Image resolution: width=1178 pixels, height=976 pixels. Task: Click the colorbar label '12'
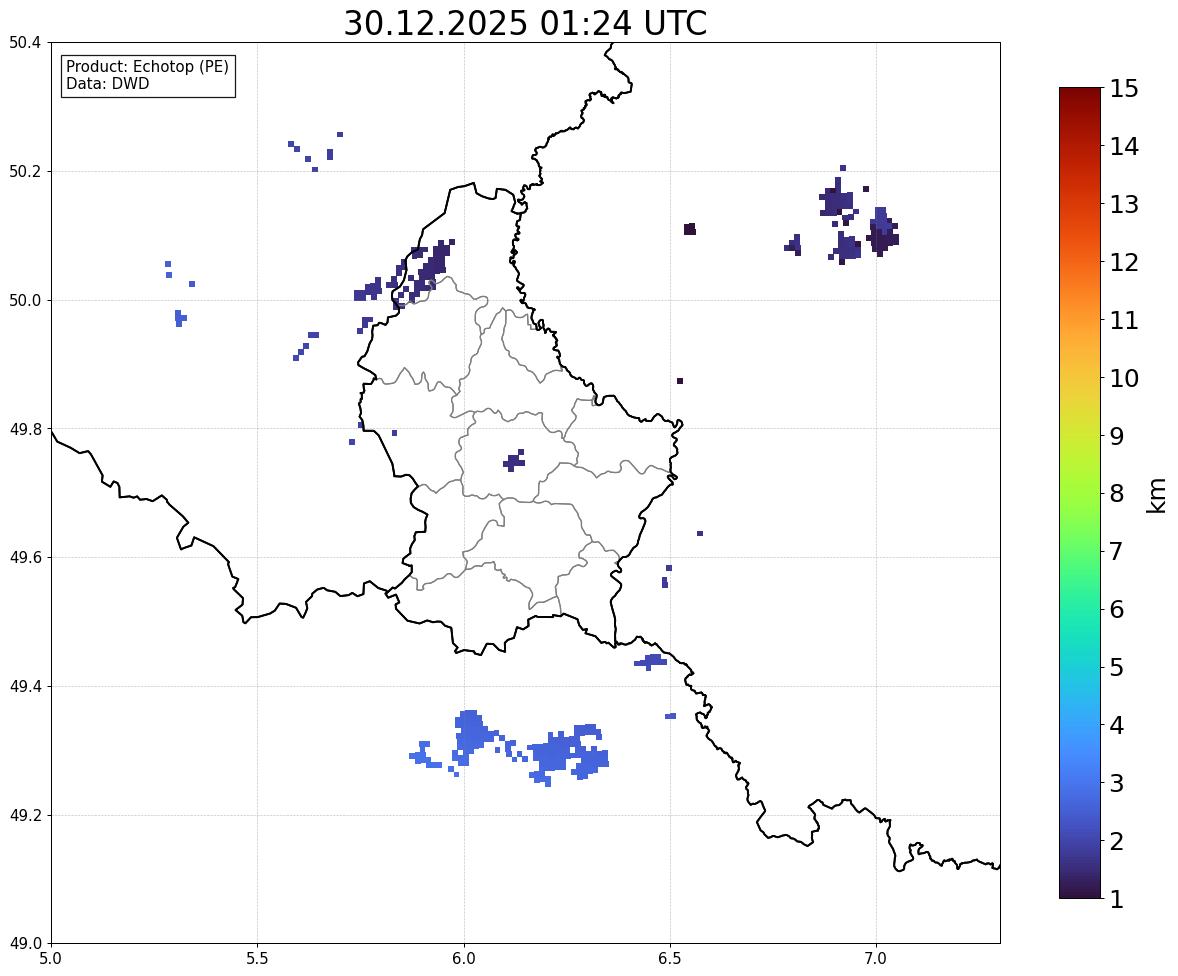[1124, 262]
